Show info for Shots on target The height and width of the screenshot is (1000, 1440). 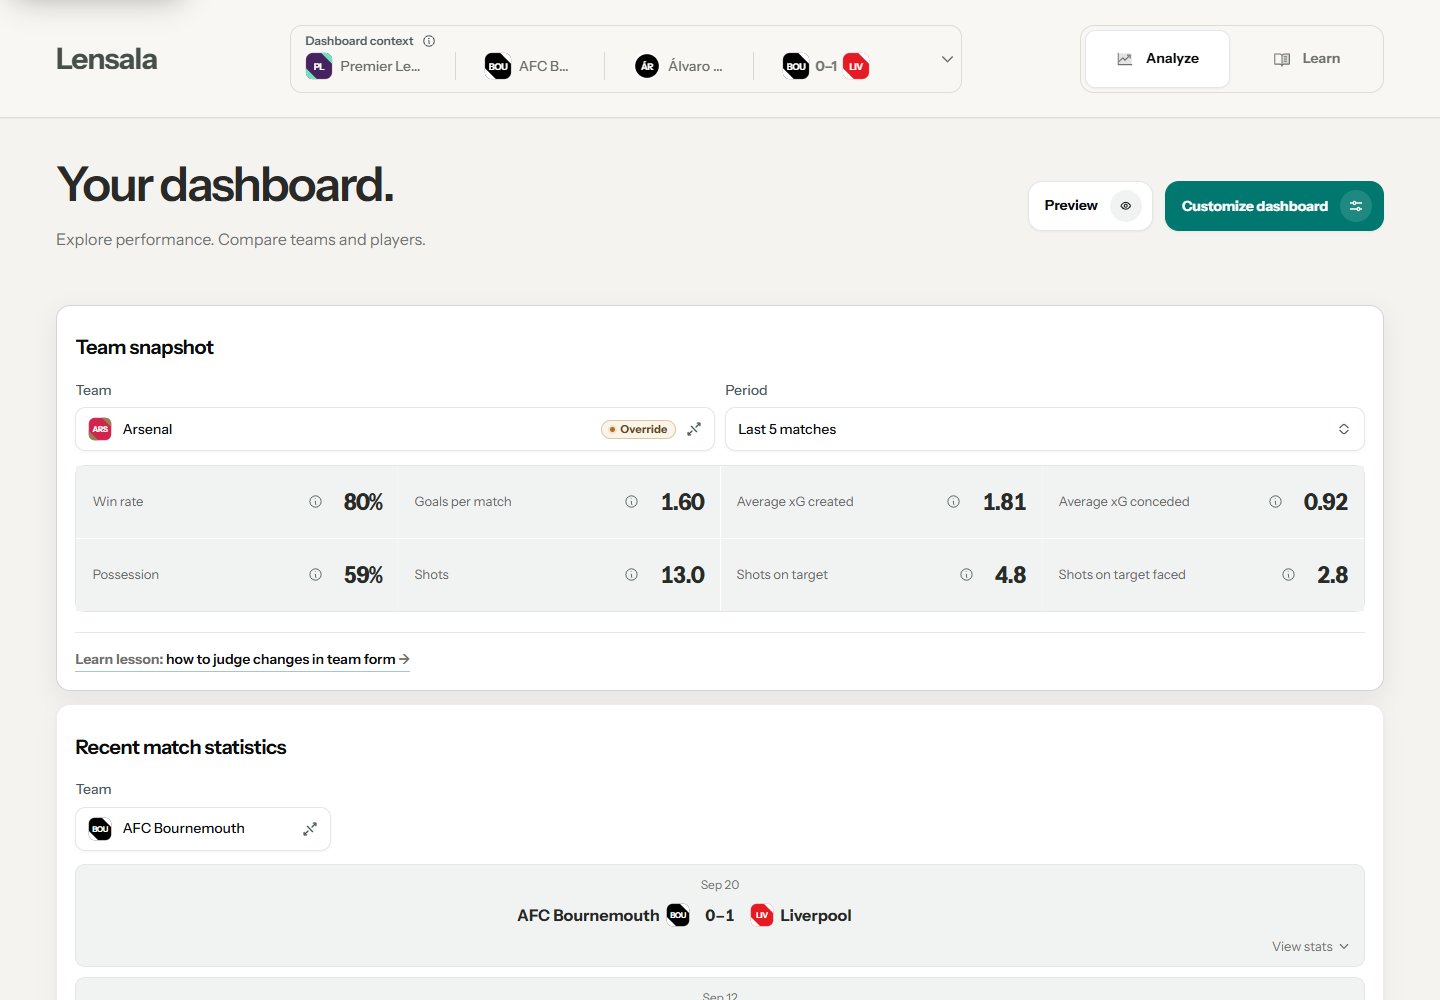pos(966,575)
